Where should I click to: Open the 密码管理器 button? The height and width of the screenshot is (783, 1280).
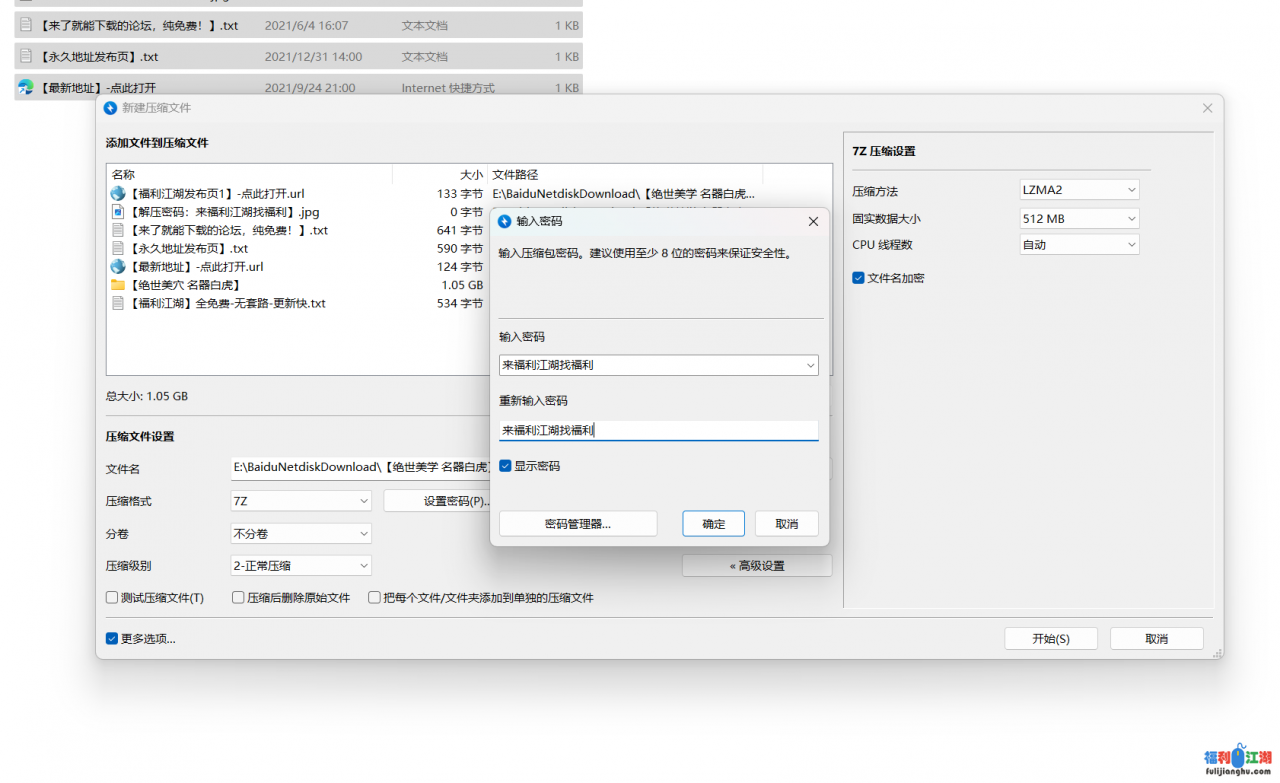coord(578,524)
